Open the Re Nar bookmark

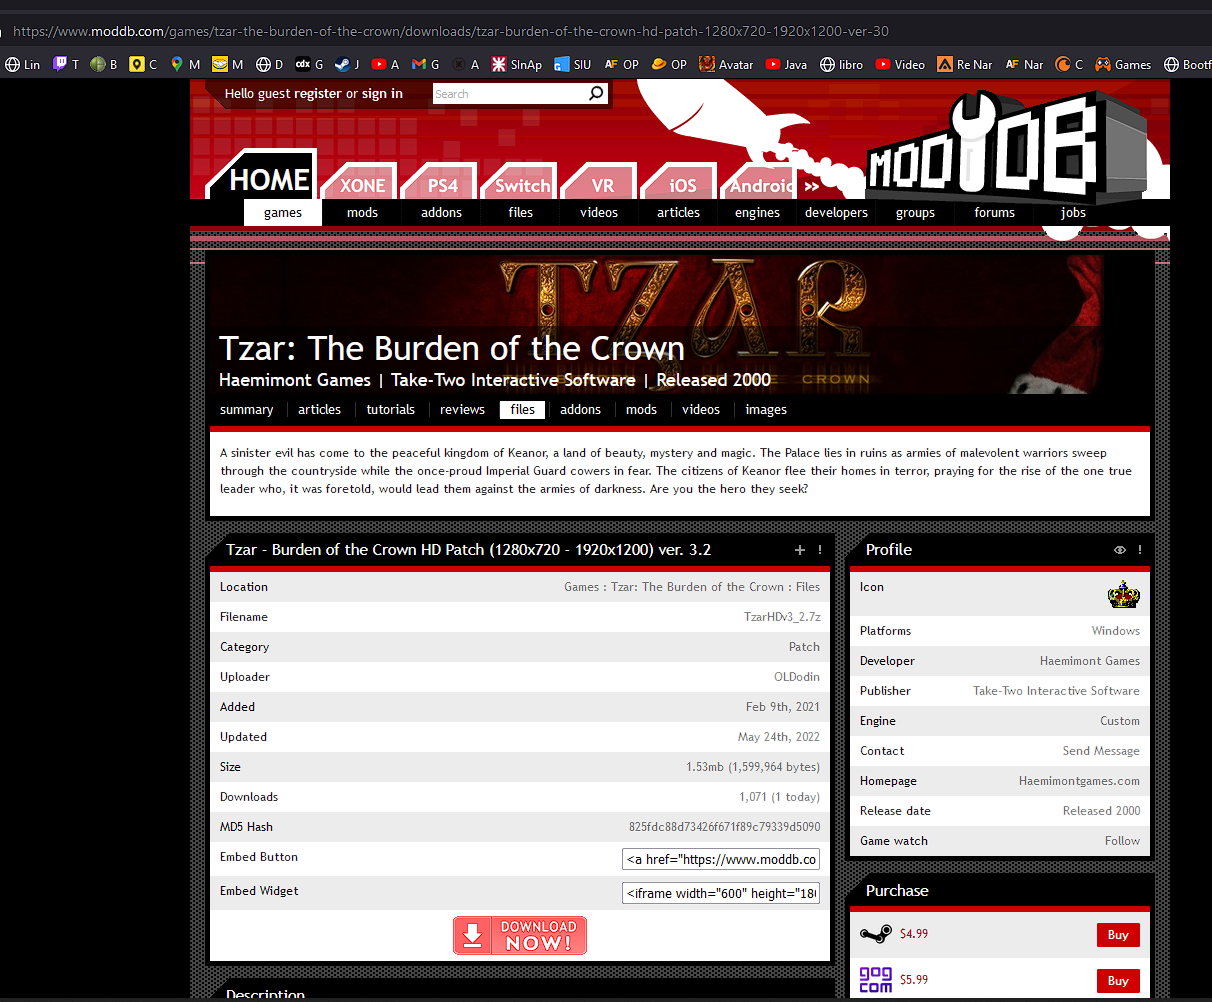click(965, 64)
